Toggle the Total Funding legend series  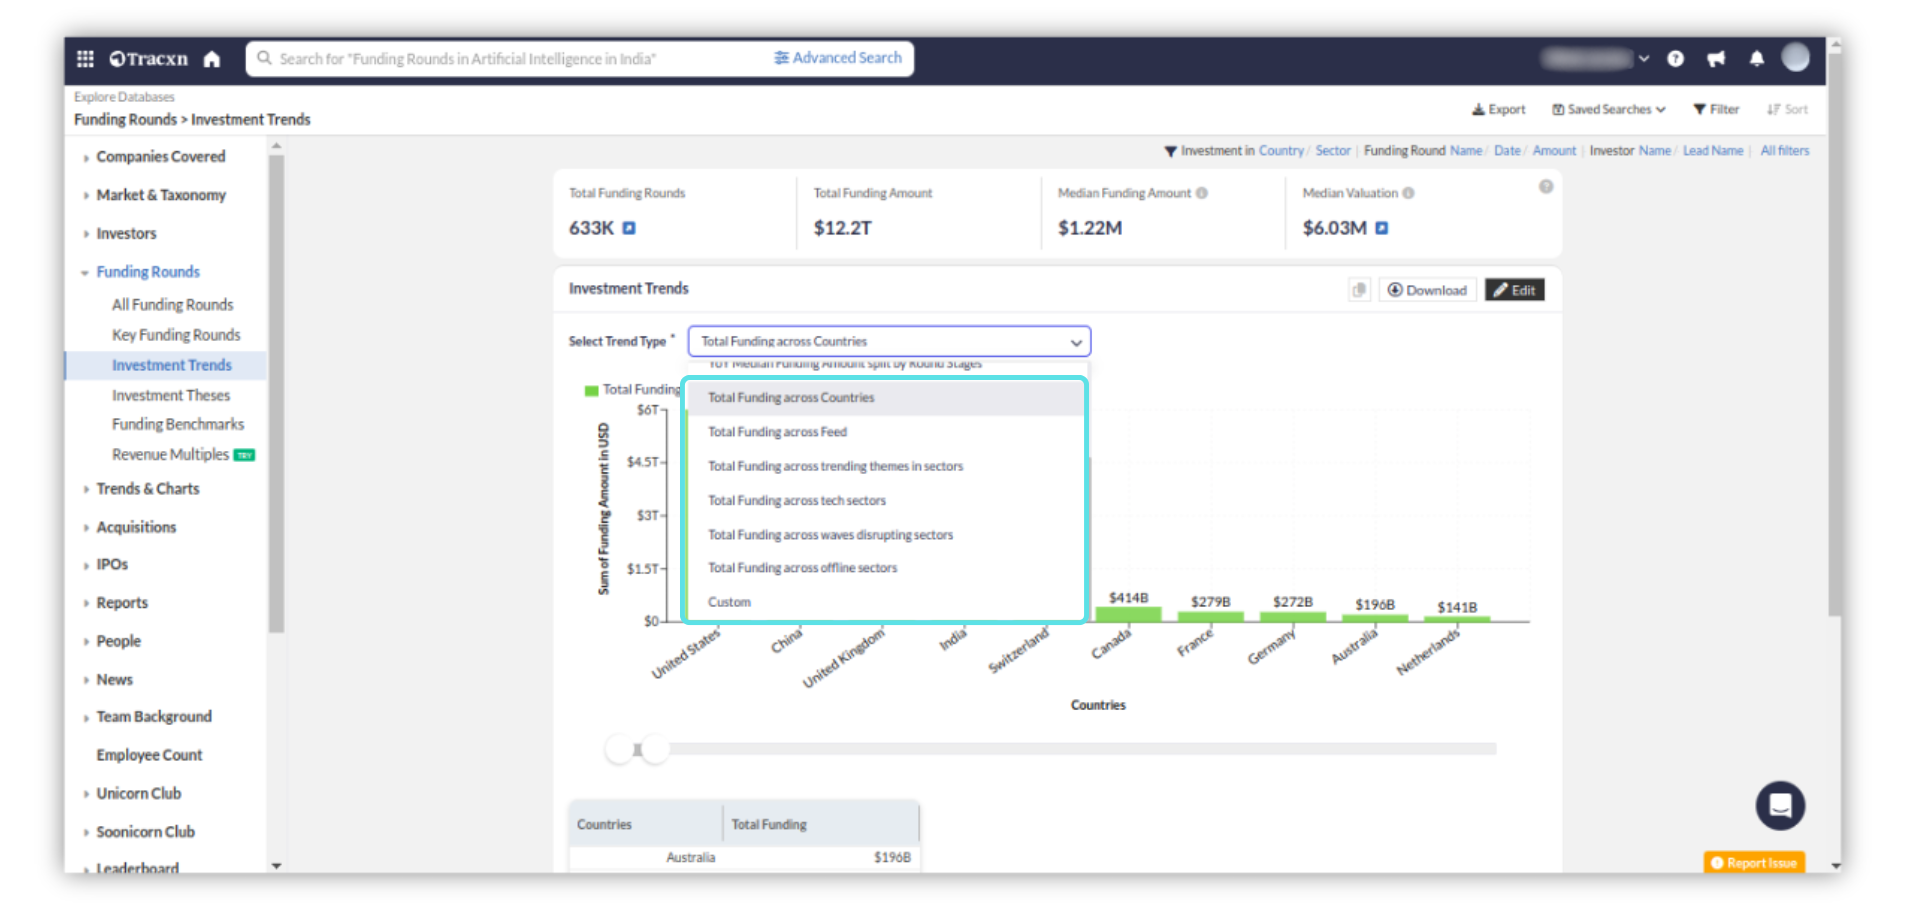592,390
